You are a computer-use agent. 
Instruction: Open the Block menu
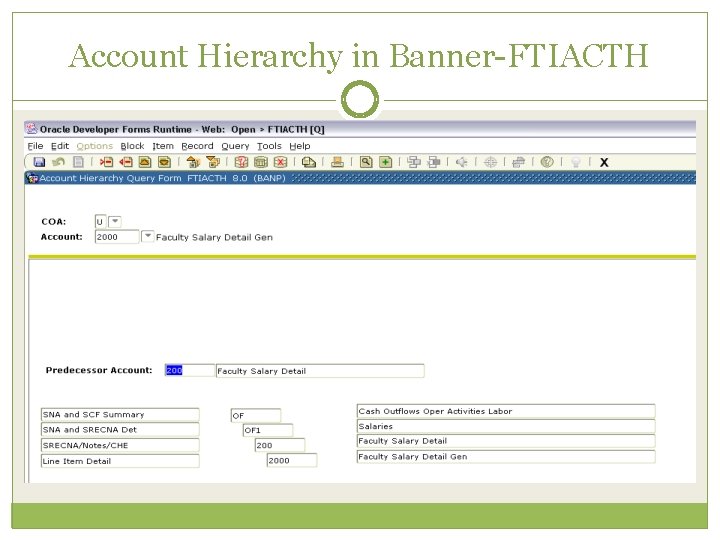tap(132, 146)
